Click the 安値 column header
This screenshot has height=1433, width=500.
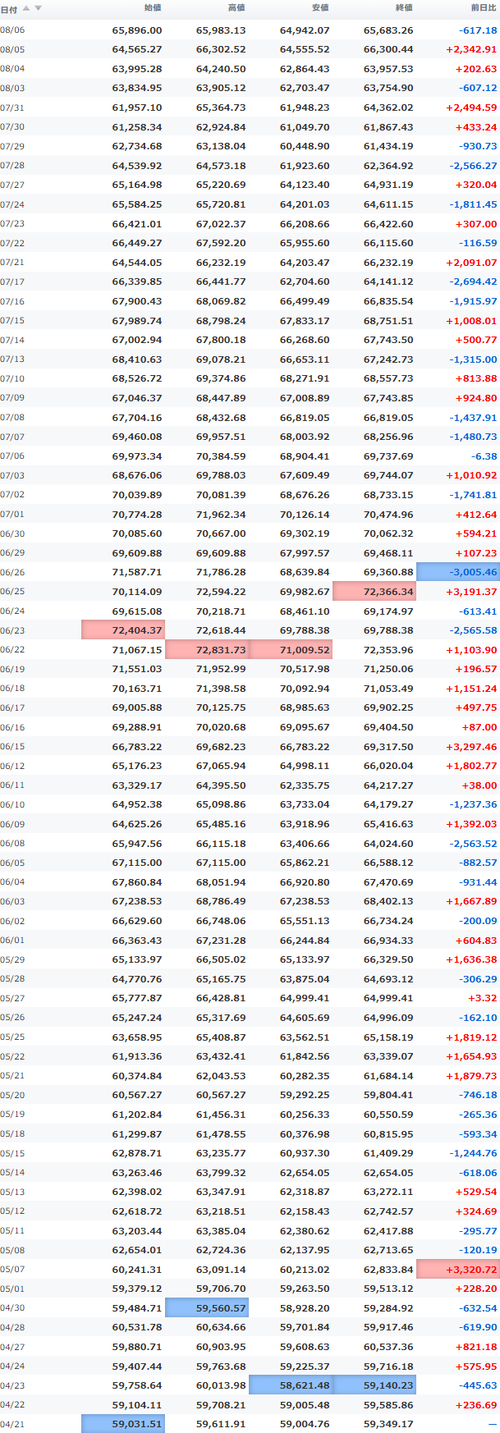coord(320,8)
